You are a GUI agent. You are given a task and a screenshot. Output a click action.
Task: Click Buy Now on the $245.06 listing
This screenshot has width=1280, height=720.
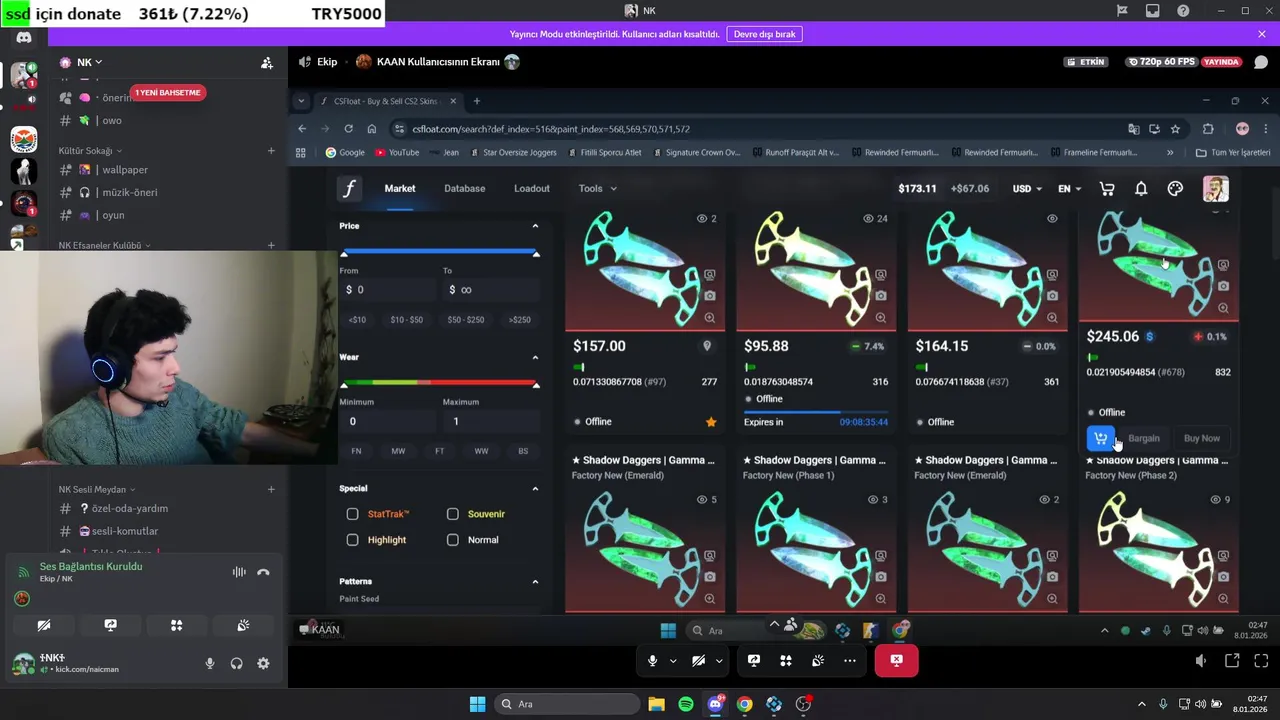pos(1201,438)
